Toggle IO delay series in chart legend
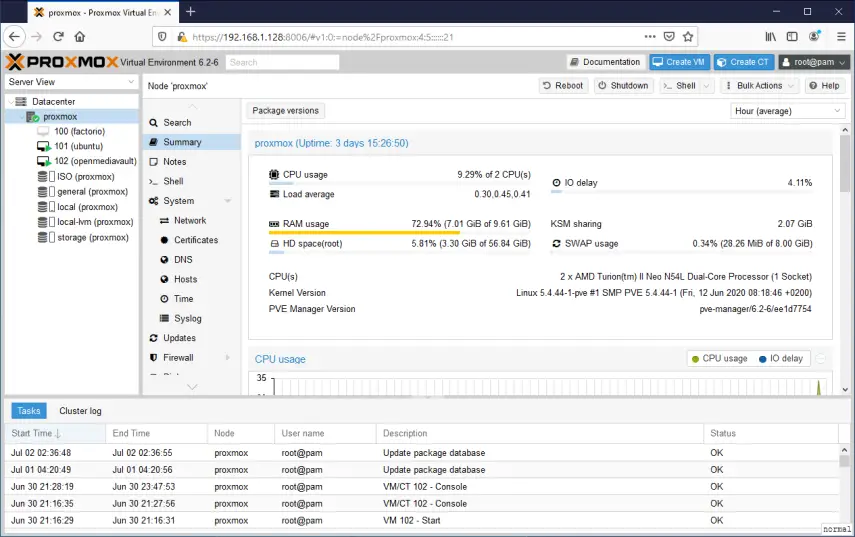 (x=780, y=359)
